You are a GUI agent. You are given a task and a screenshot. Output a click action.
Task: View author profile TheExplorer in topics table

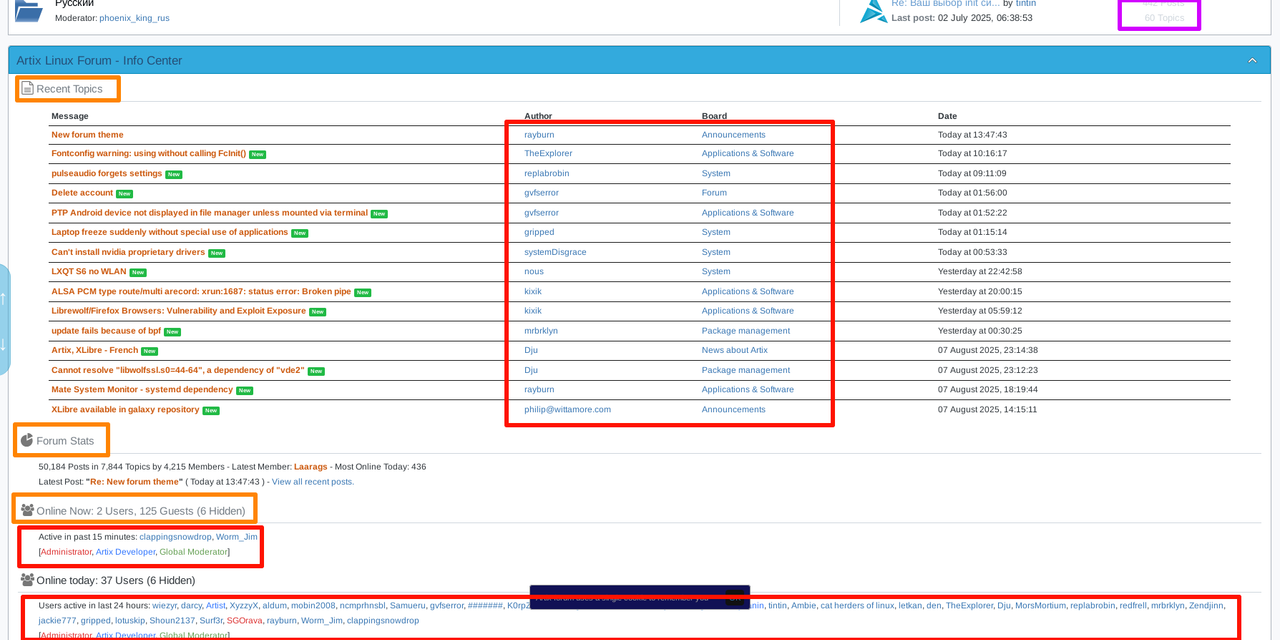[548, 154]
